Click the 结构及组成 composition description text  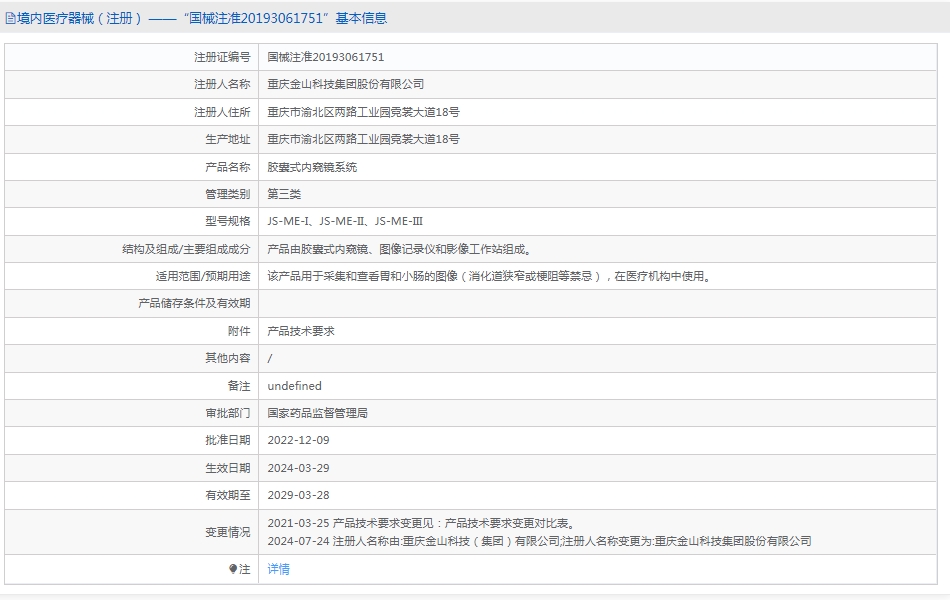tap(399, 249)
